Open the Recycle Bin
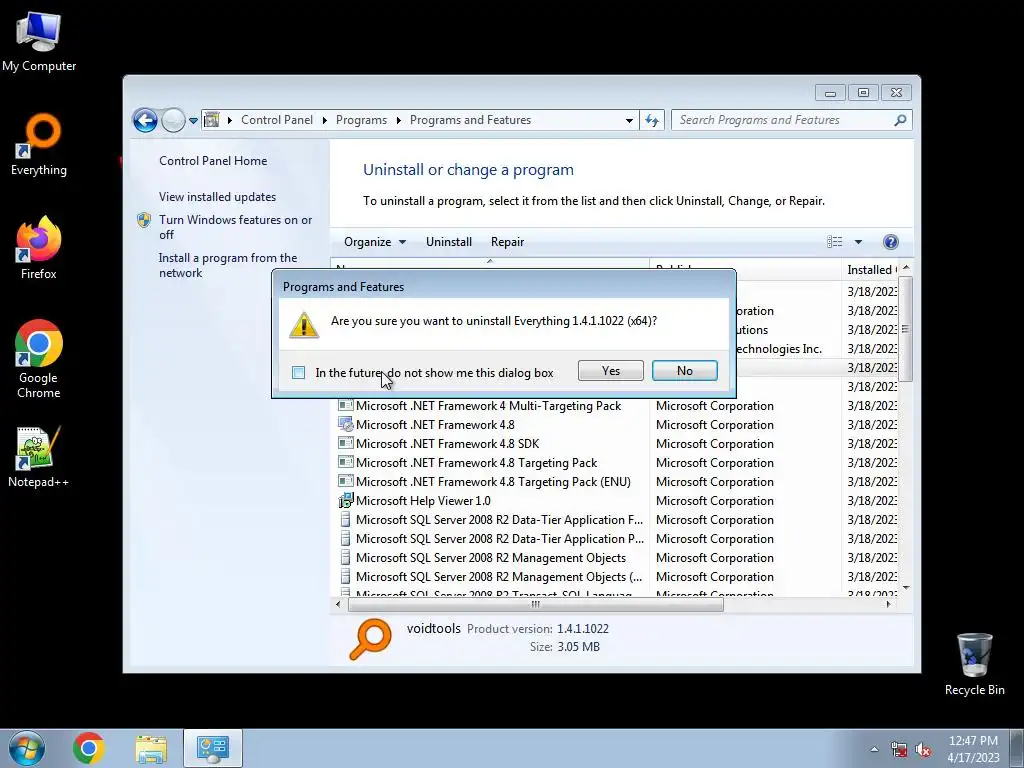This screenshot has width=1024, height=768. click(974, 665)
